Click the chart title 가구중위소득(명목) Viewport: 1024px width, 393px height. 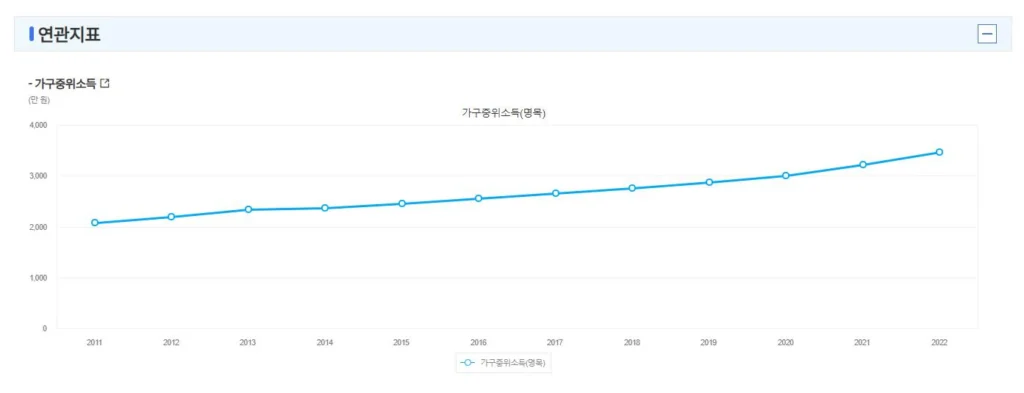504,113
